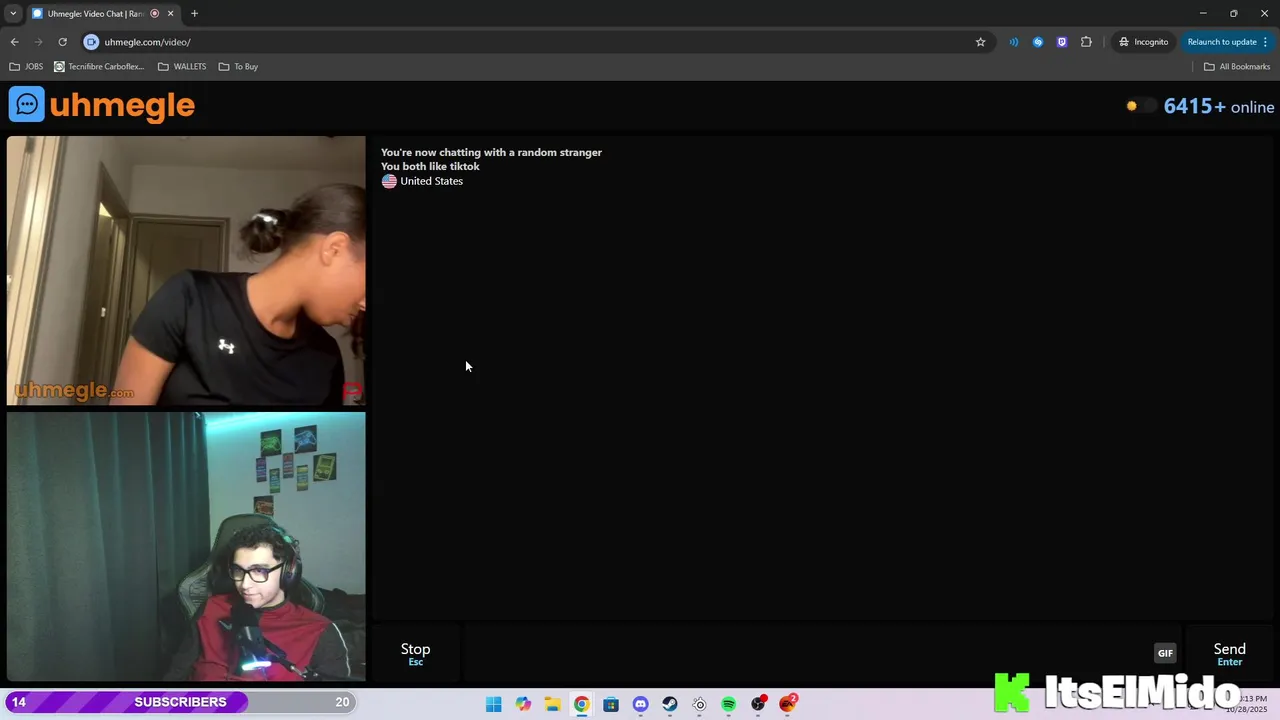Stop the current chat
Screen dimensions: 1280x720
[x=416, y=654]
